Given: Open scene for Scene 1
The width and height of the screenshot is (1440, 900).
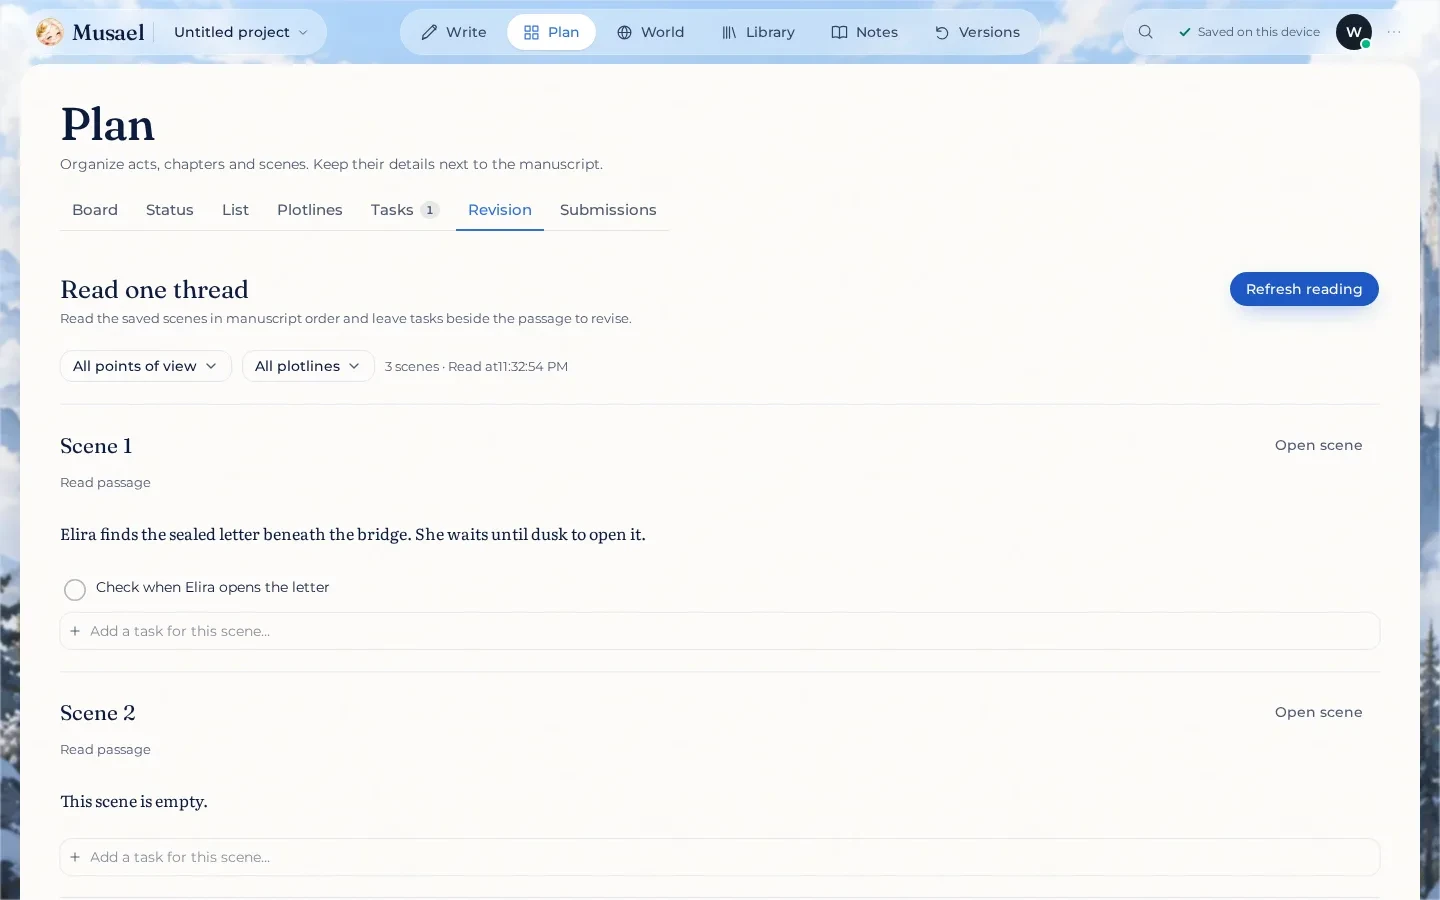Looking at the screenshot, I should coord(1318,445).
